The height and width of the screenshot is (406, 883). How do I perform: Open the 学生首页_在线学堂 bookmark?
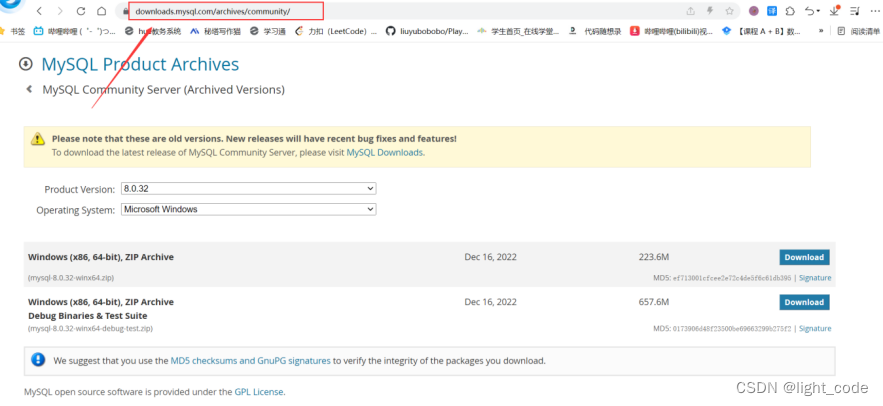[x=518, y=32]
